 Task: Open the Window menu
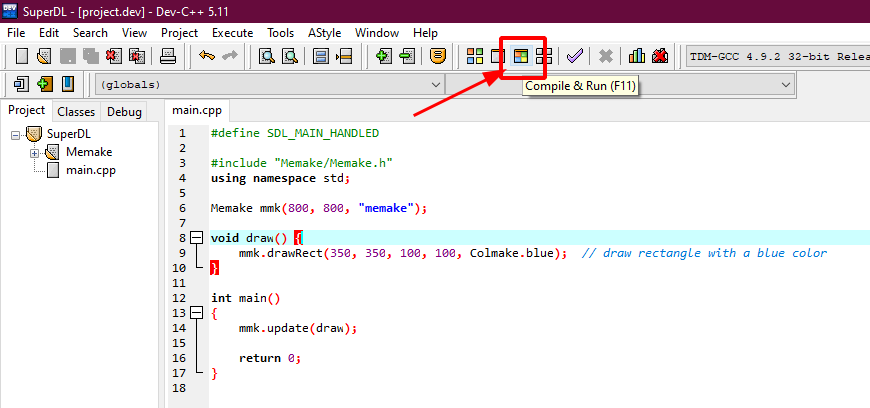pyautogui.click(x=377, y=33)
